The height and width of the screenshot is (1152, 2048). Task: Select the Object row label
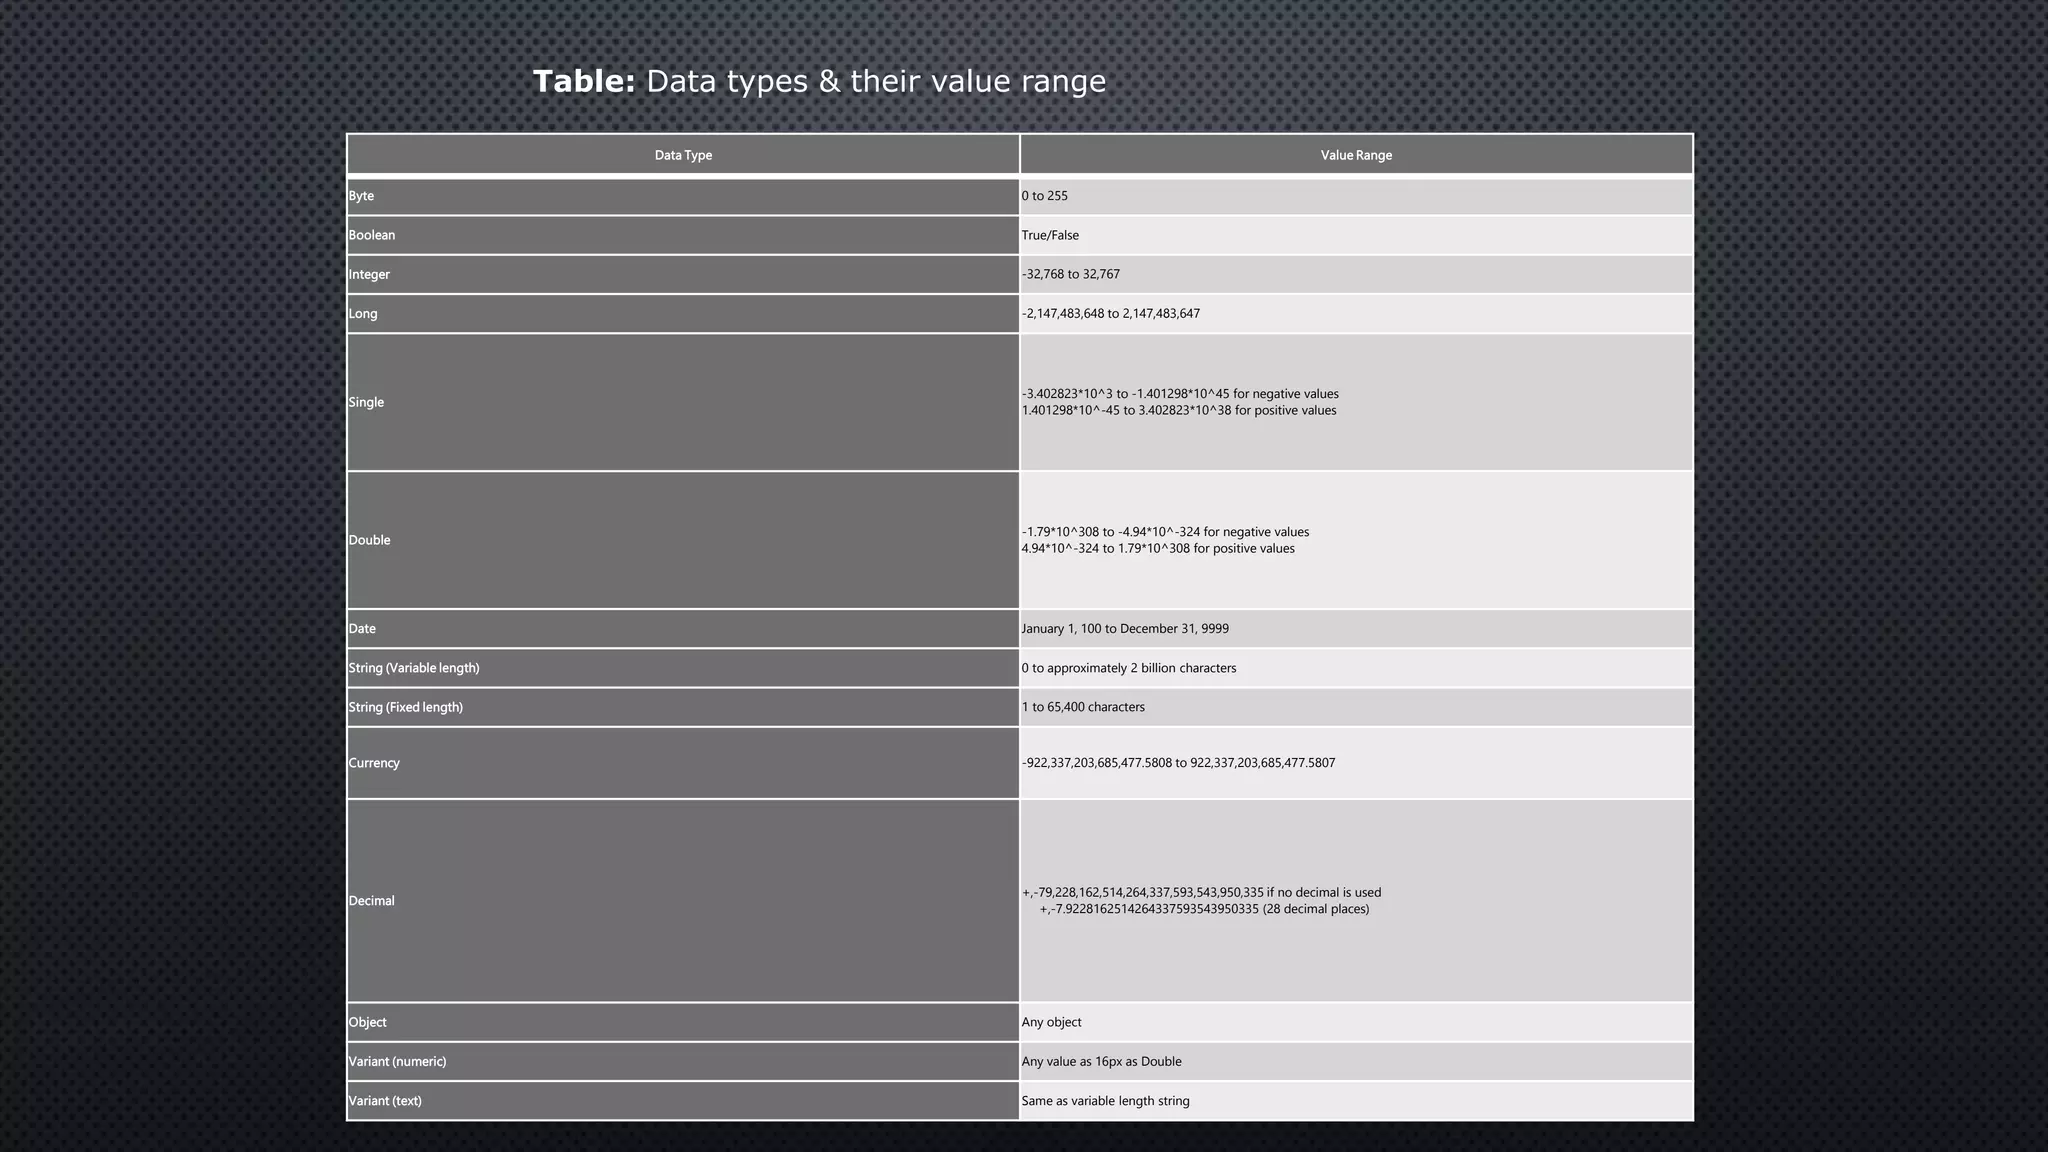pos(367,1022)
